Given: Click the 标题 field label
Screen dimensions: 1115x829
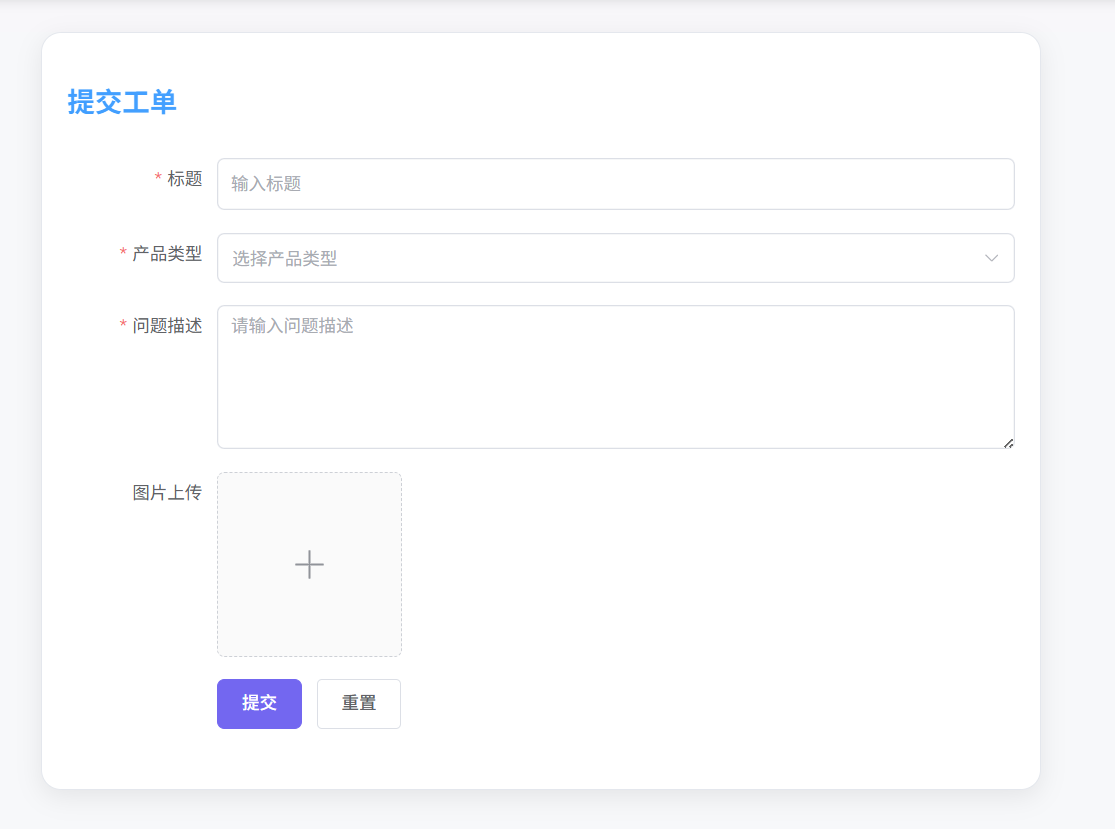Looking at the screenshot, I should click(184, 179).
